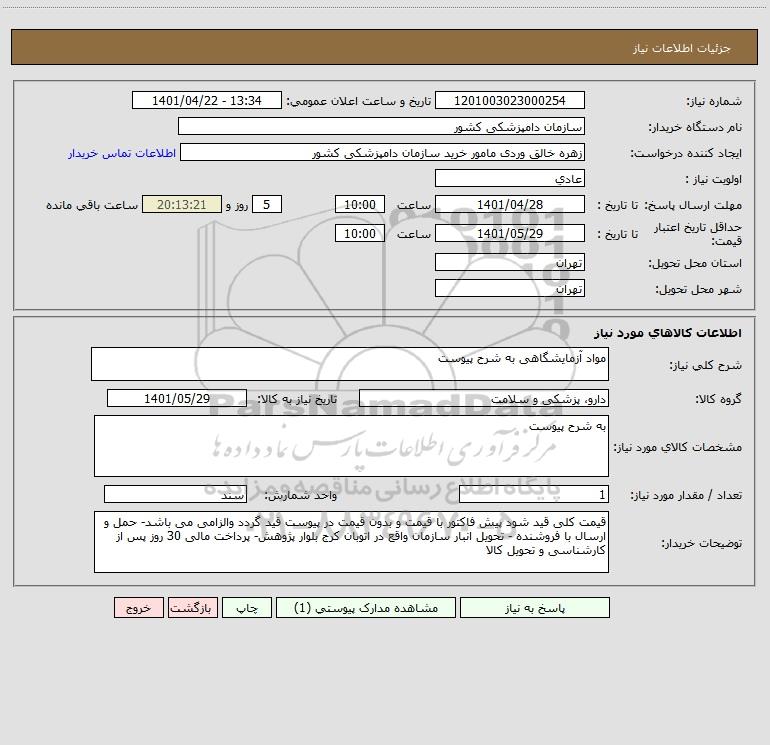Click remaining time field 20:13:21
The height and width of the screenshot is (745, 770).
(x=182, y=204)
